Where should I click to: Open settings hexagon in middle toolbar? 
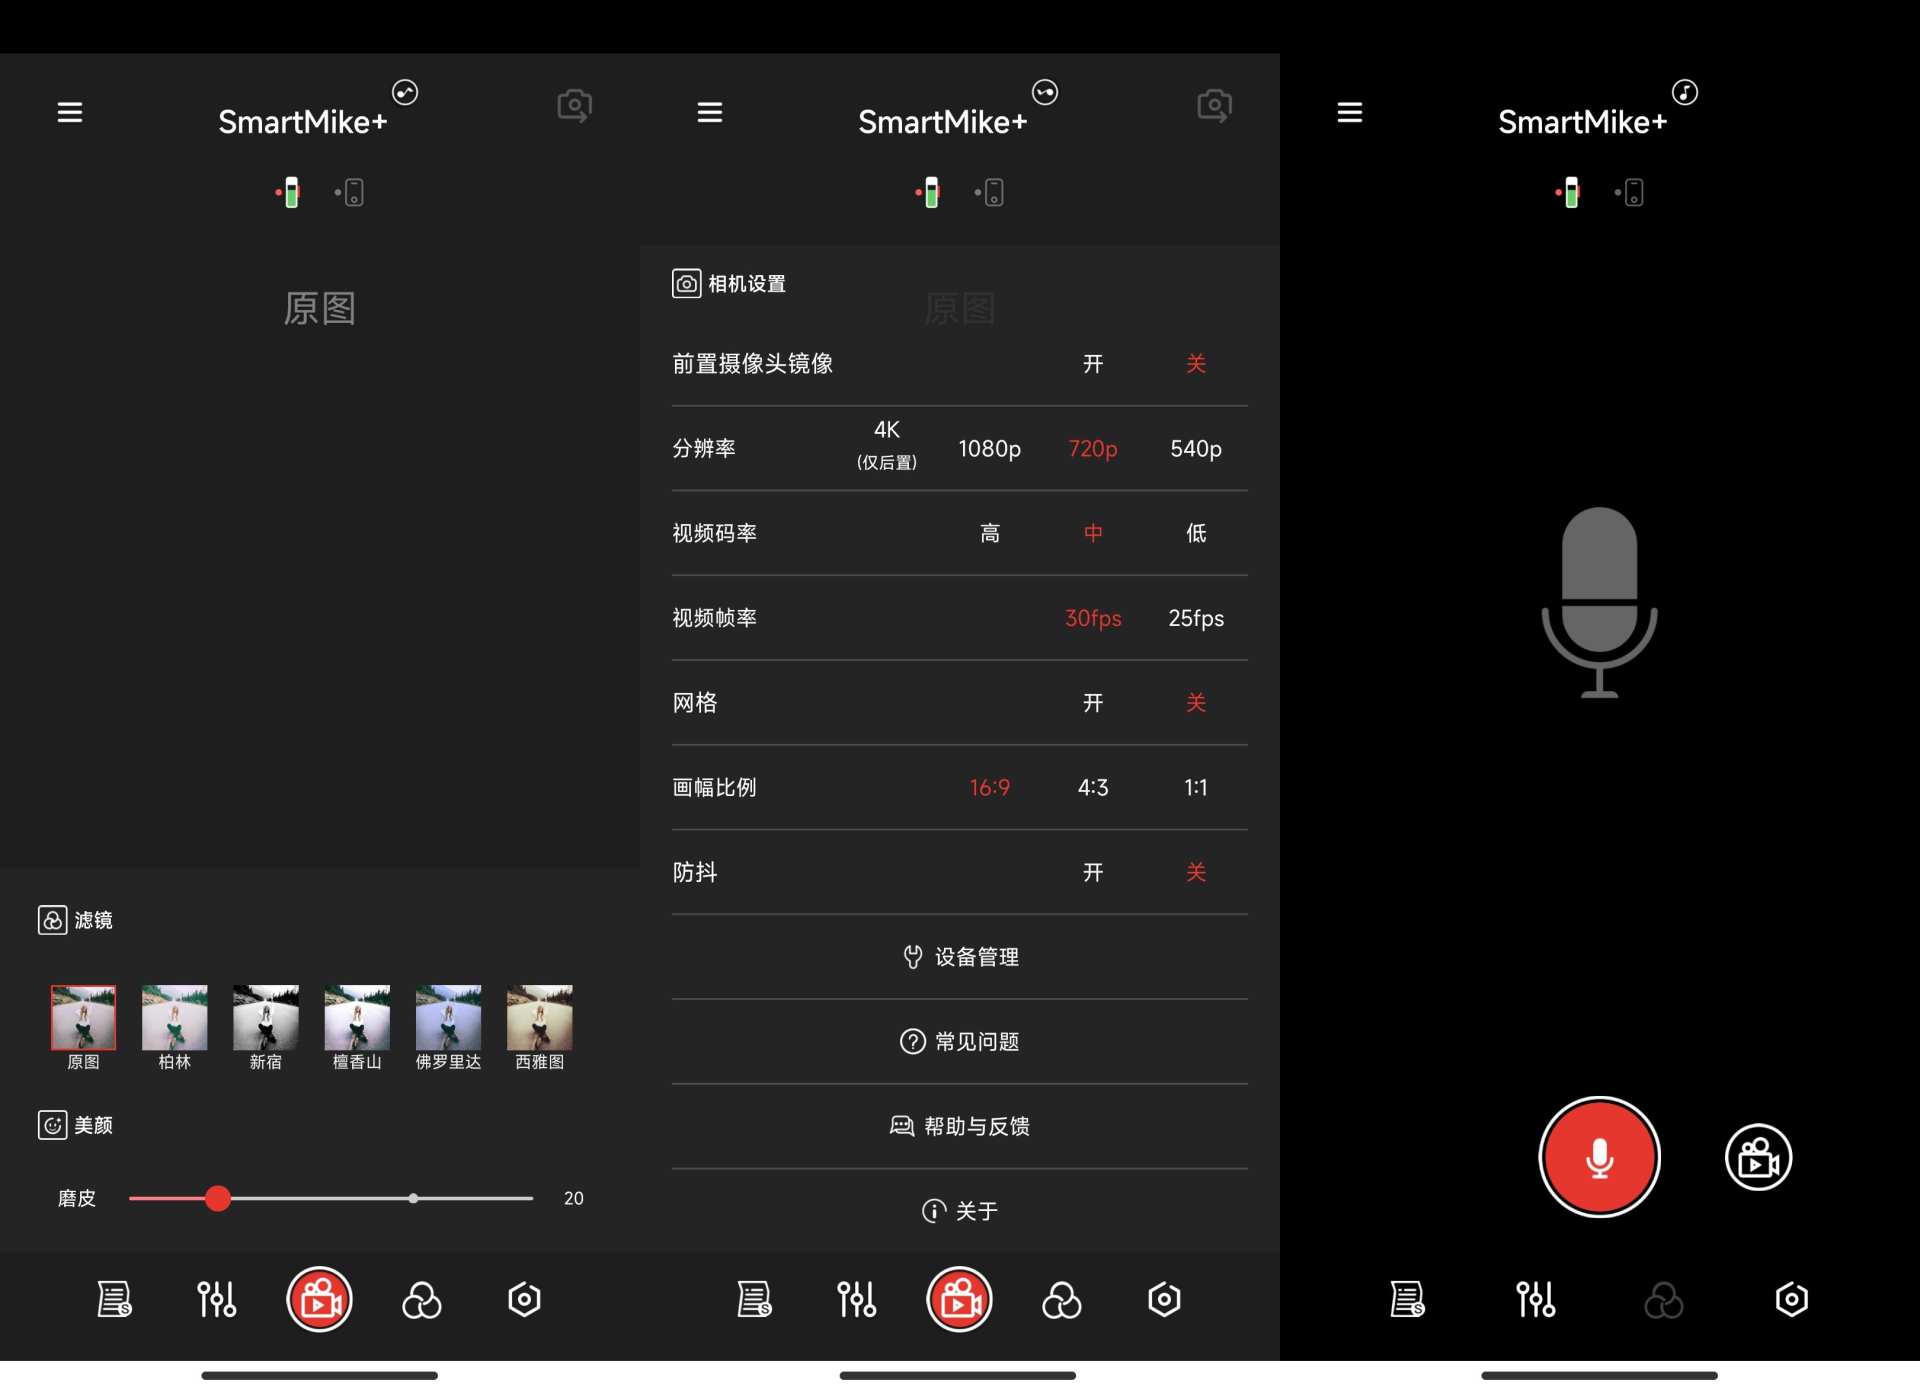coord(1164,1300)
